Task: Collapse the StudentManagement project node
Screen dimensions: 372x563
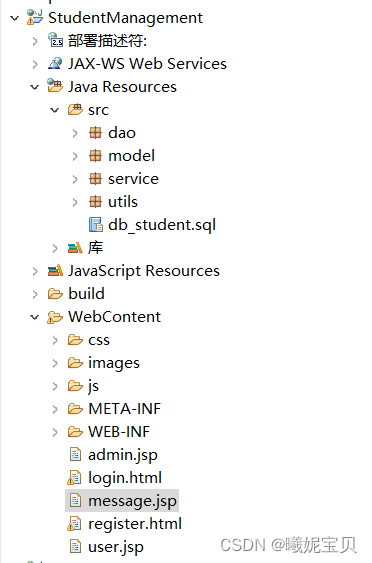Action: [14, 18]
